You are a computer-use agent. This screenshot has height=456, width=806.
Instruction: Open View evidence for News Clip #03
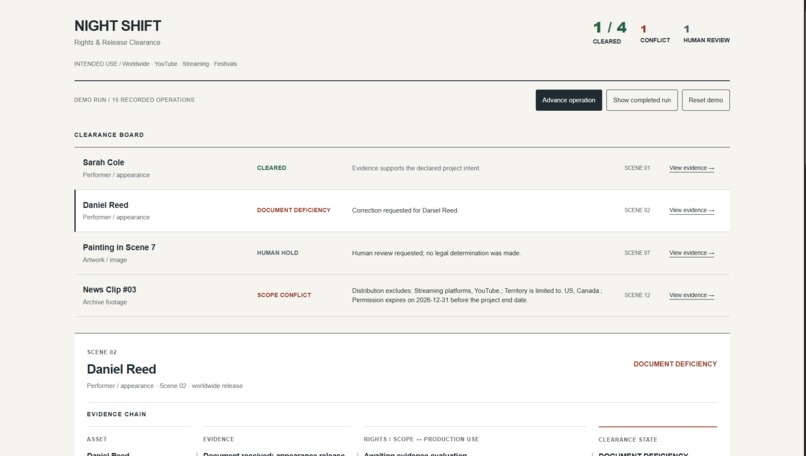pyautogui.click(x=691, y=295)
